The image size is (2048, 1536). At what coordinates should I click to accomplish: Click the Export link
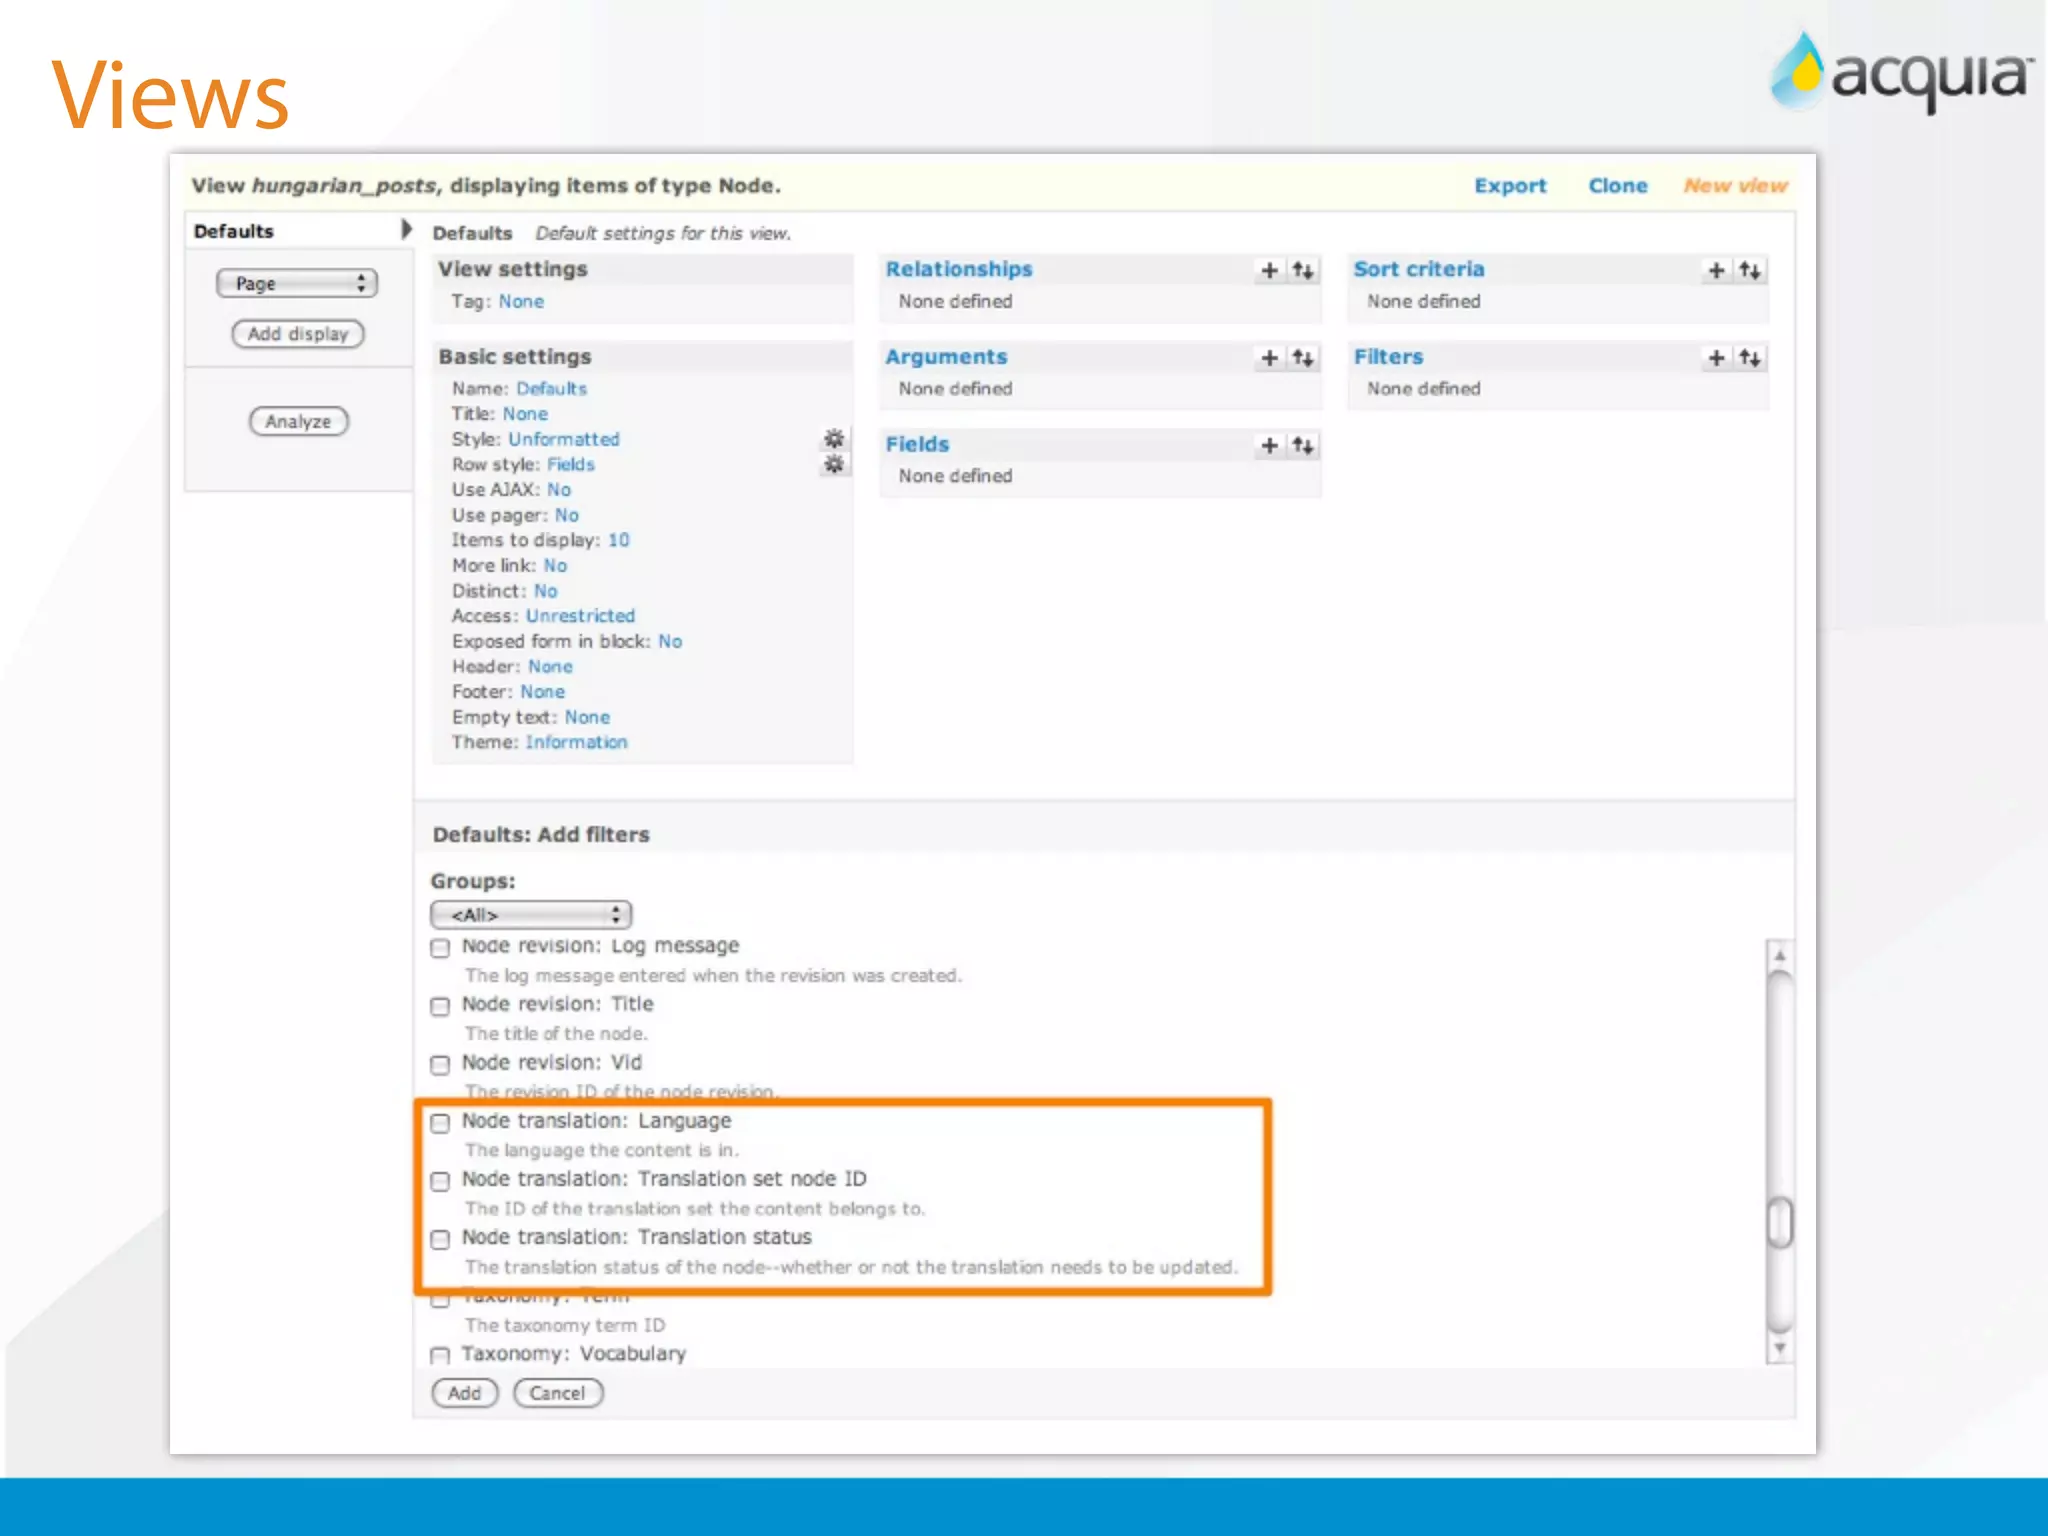(x=1509, y=186)
